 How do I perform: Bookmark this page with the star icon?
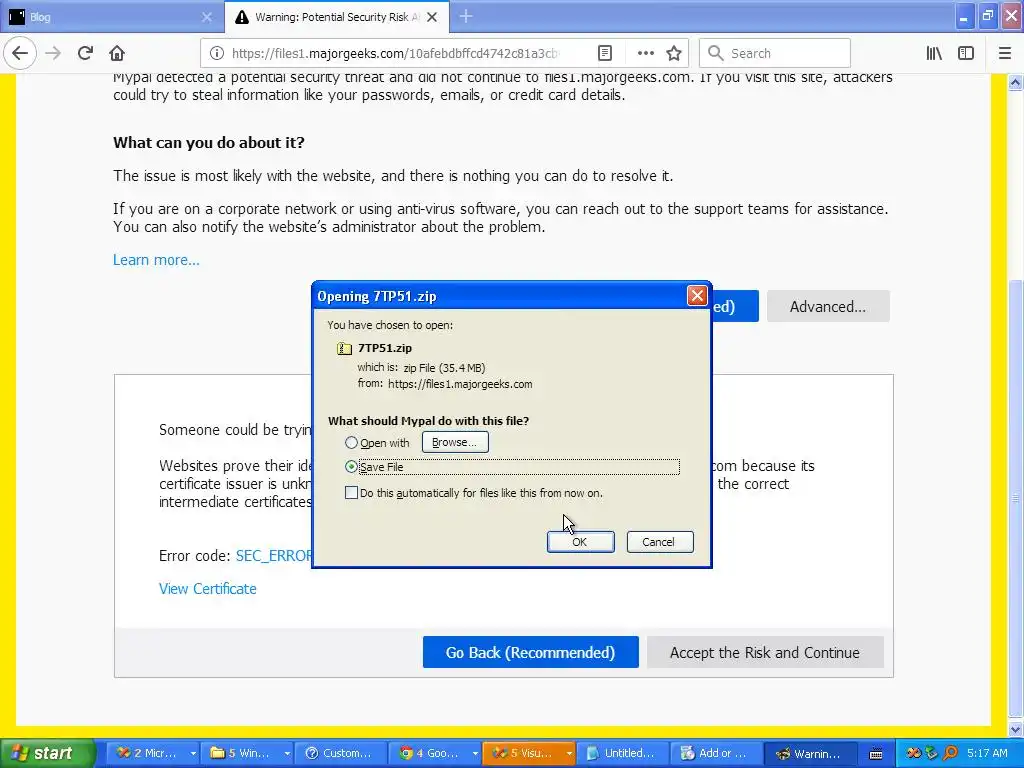(x=674, y=53)
